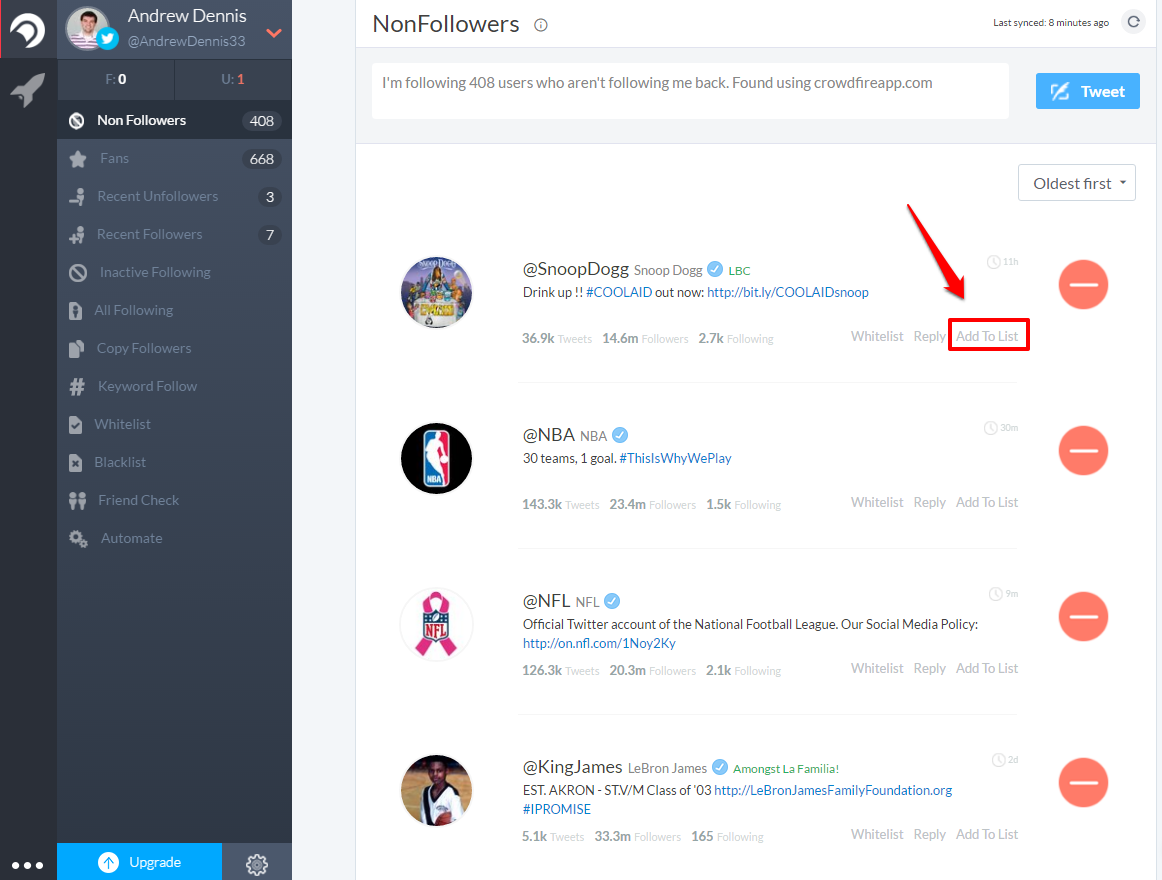This screenshot has height=880, width=1162.
Task: Click NFL profile avatar
Action: pos(436,625)
